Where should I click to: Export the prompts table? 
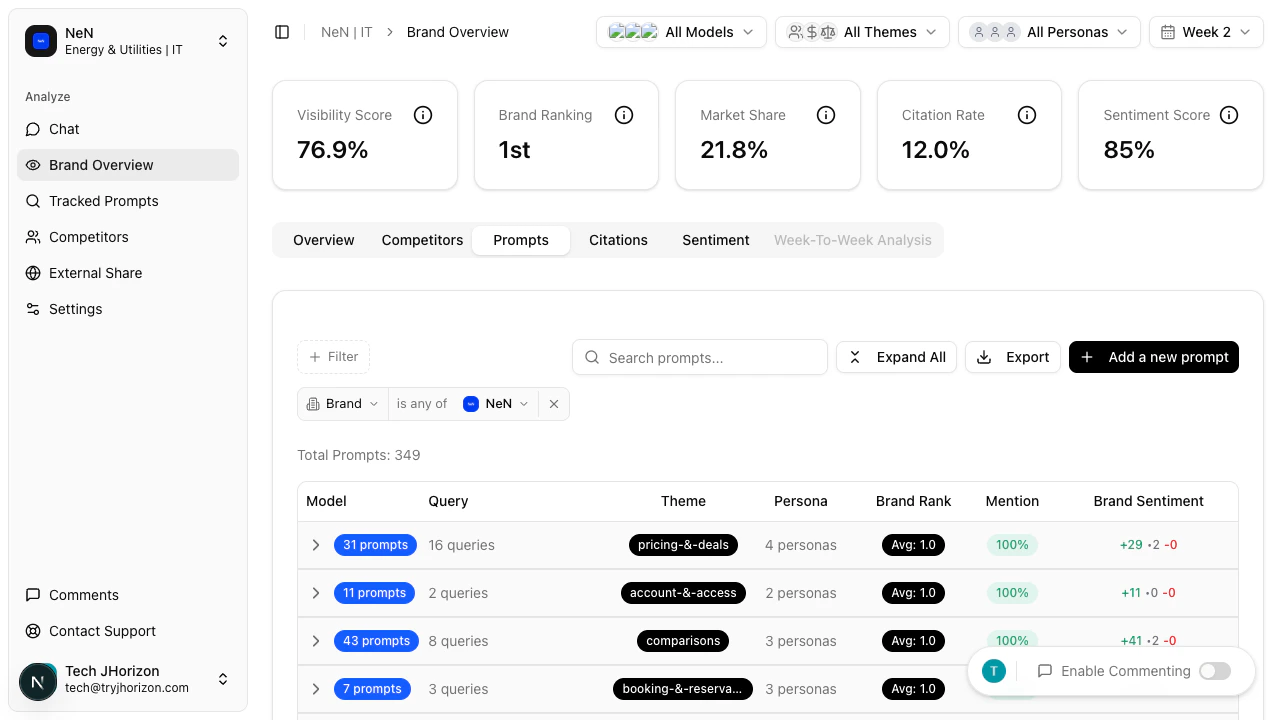tap(1013, 357)
